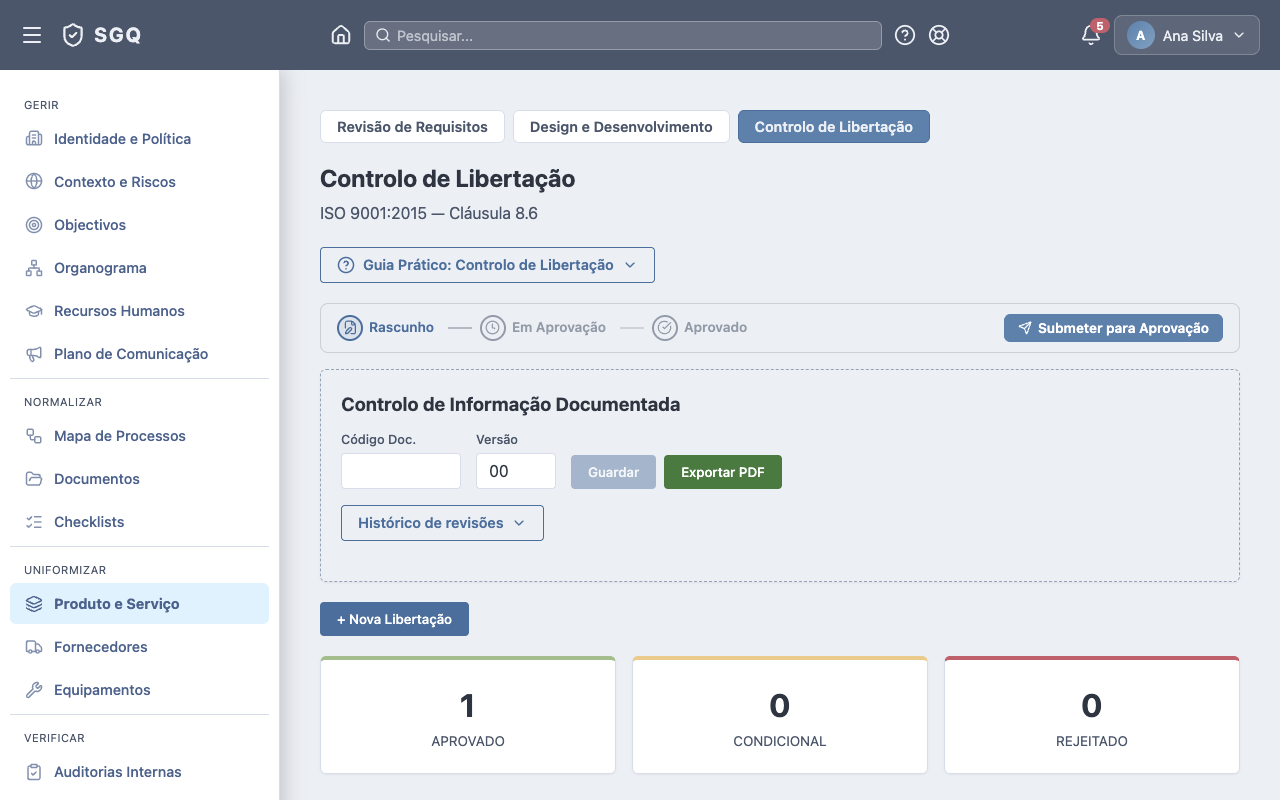Click the Em Aprovação clock icon
The width and height of the screenshot is (1280, 800).
coord(493,328)
